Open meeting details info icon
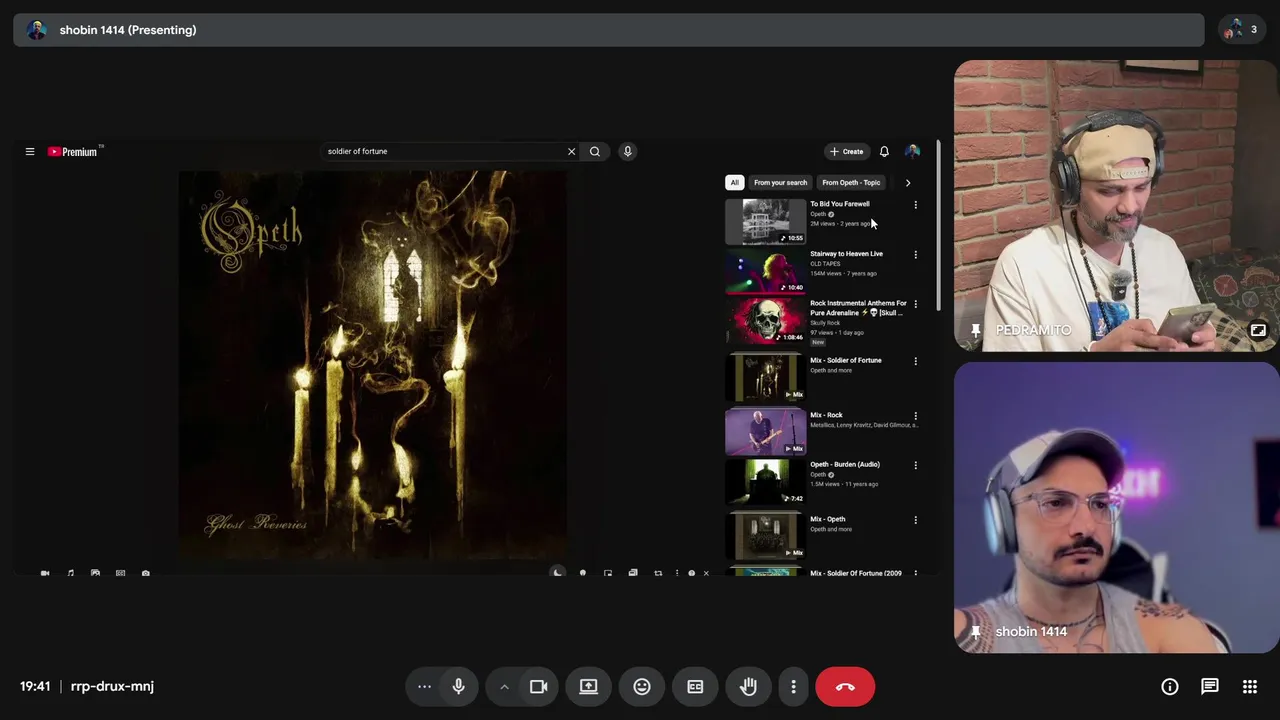1280x720 pixels. pos(1170,687)
